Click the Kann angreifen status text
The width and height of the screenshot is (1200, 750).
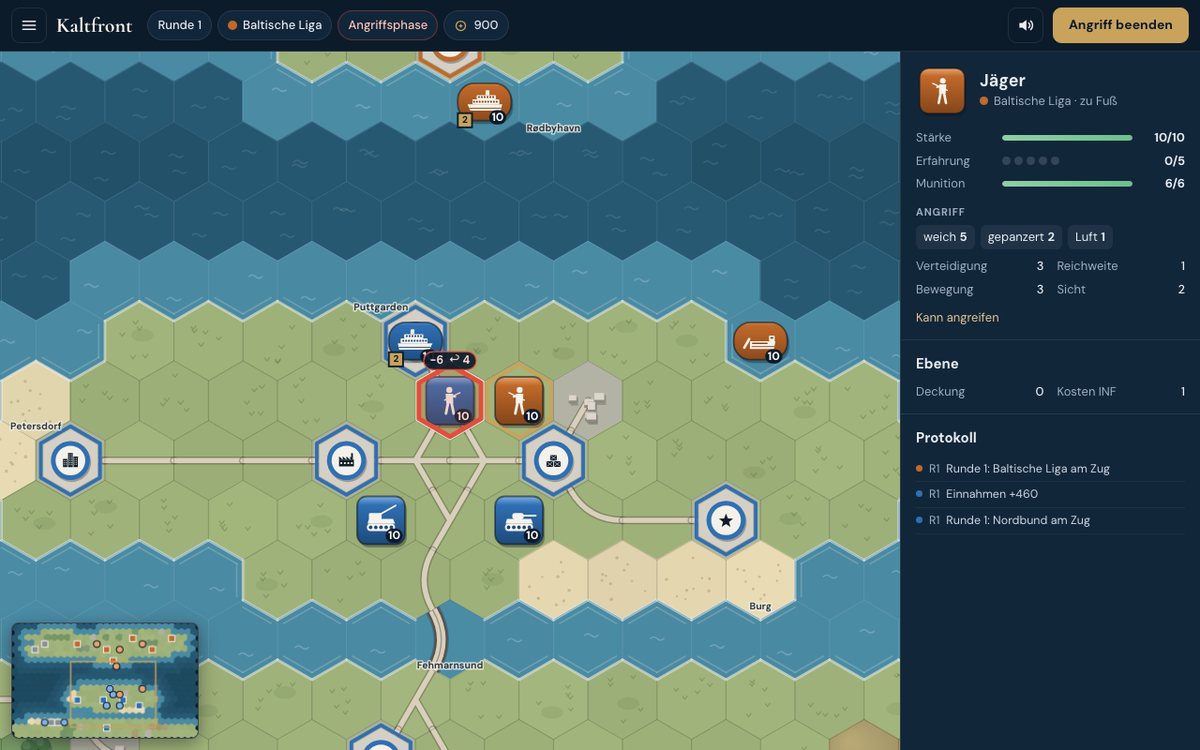point(957,318)
